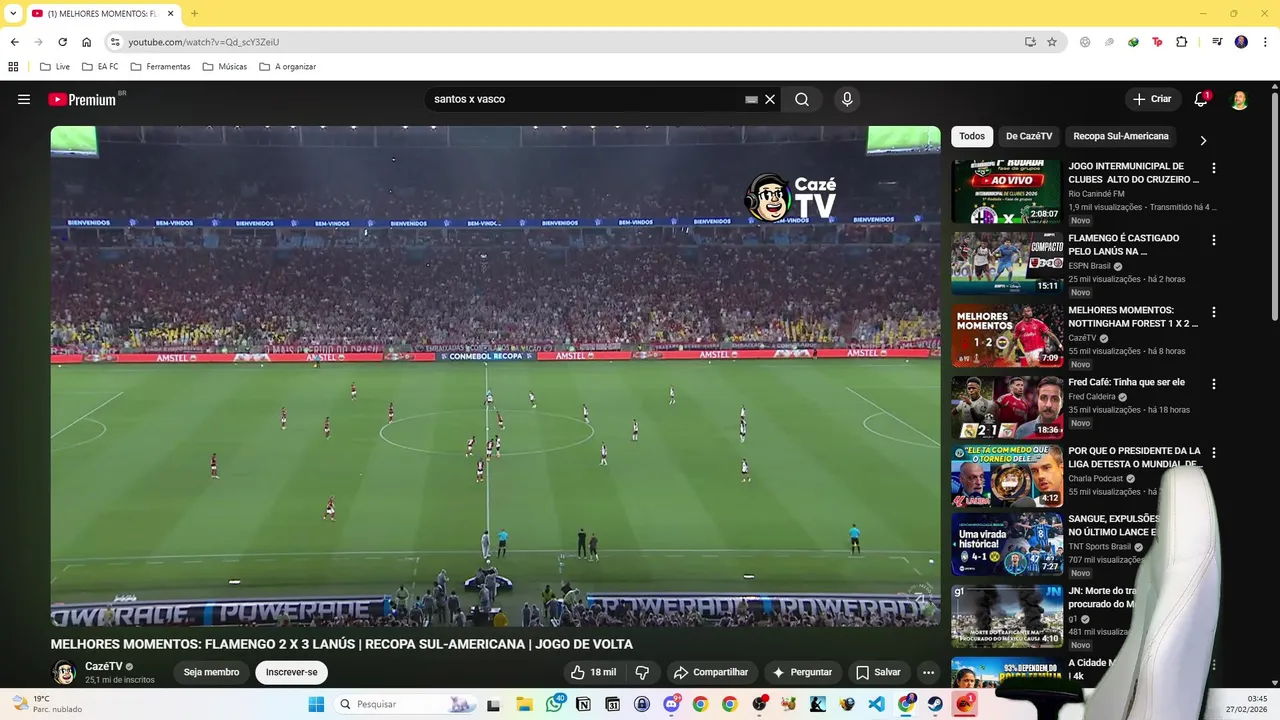
Task: Open the AO VIVO Jogo Intermunicipal thumbnail
Action: point(1007,191)
